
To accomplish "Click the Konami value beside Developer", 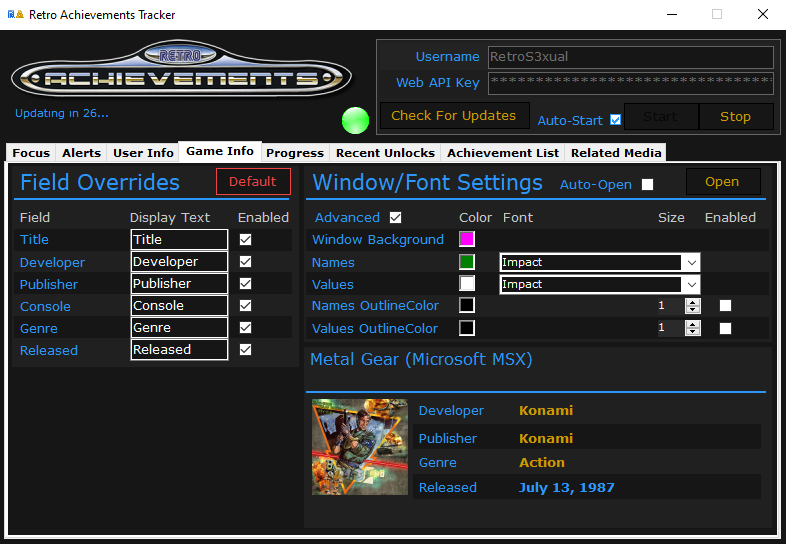I will (x=546, y=411).
